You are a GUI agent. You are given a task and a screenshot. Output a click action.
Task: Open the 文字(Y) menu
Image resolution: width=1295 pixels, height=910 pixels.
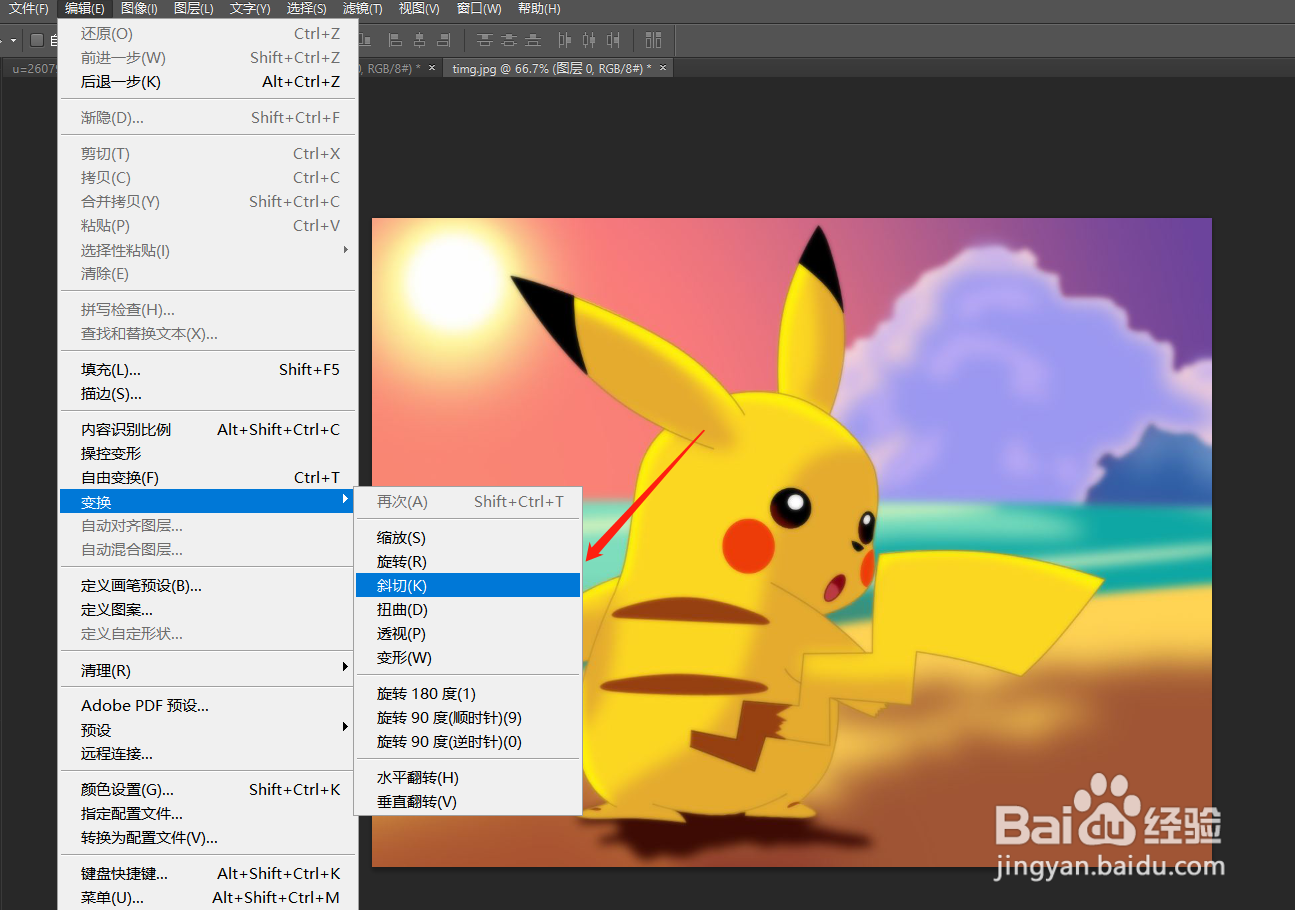(x=250, y=9)
